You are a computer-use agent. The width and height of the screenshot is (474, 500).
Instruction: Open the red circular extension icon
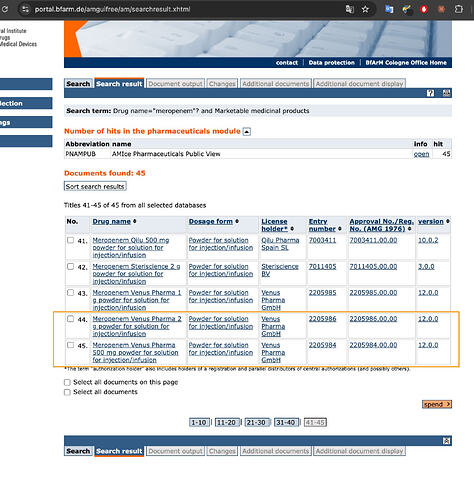pos(424,9)
